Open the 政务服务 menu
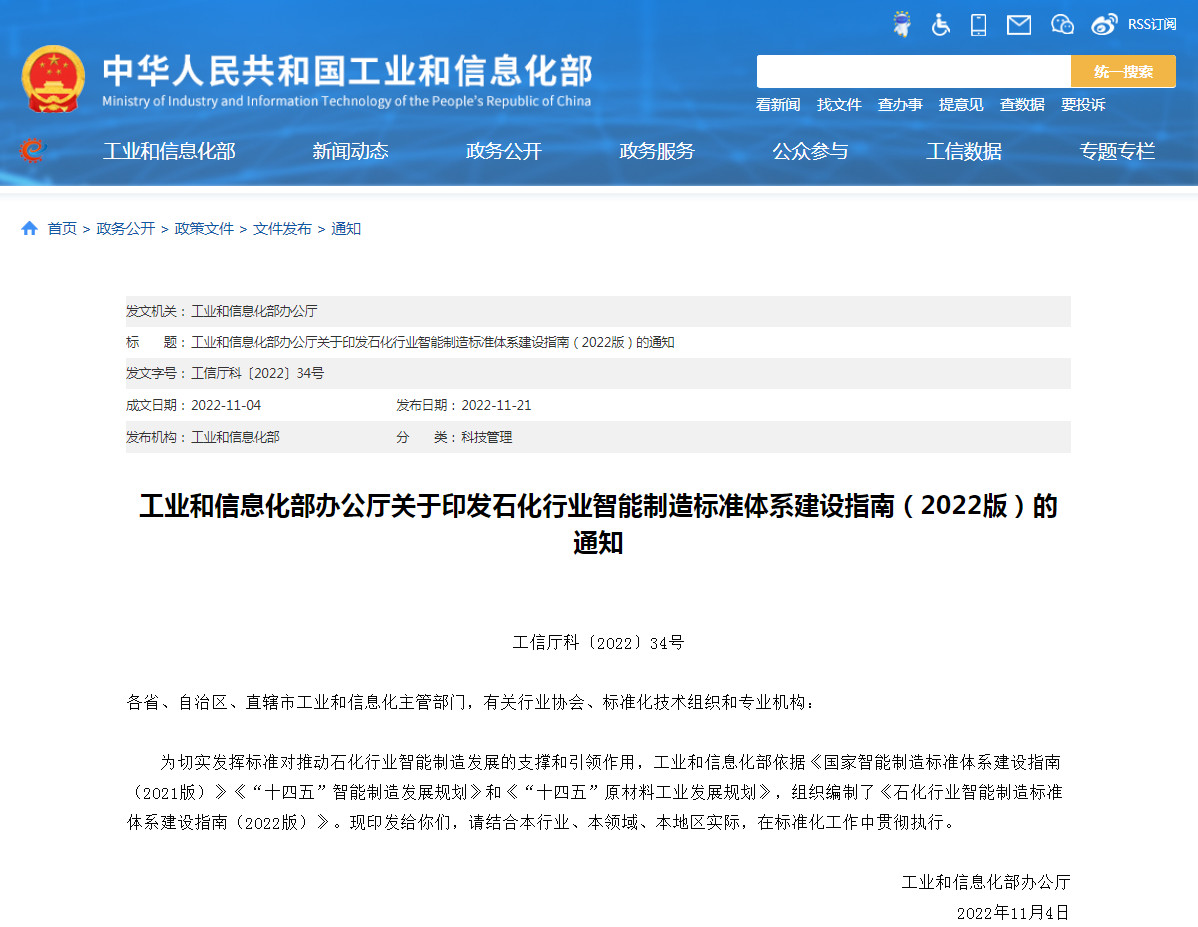Viewport: 1198px width, 927px height. pyautogui.click(x=657, y=151)
